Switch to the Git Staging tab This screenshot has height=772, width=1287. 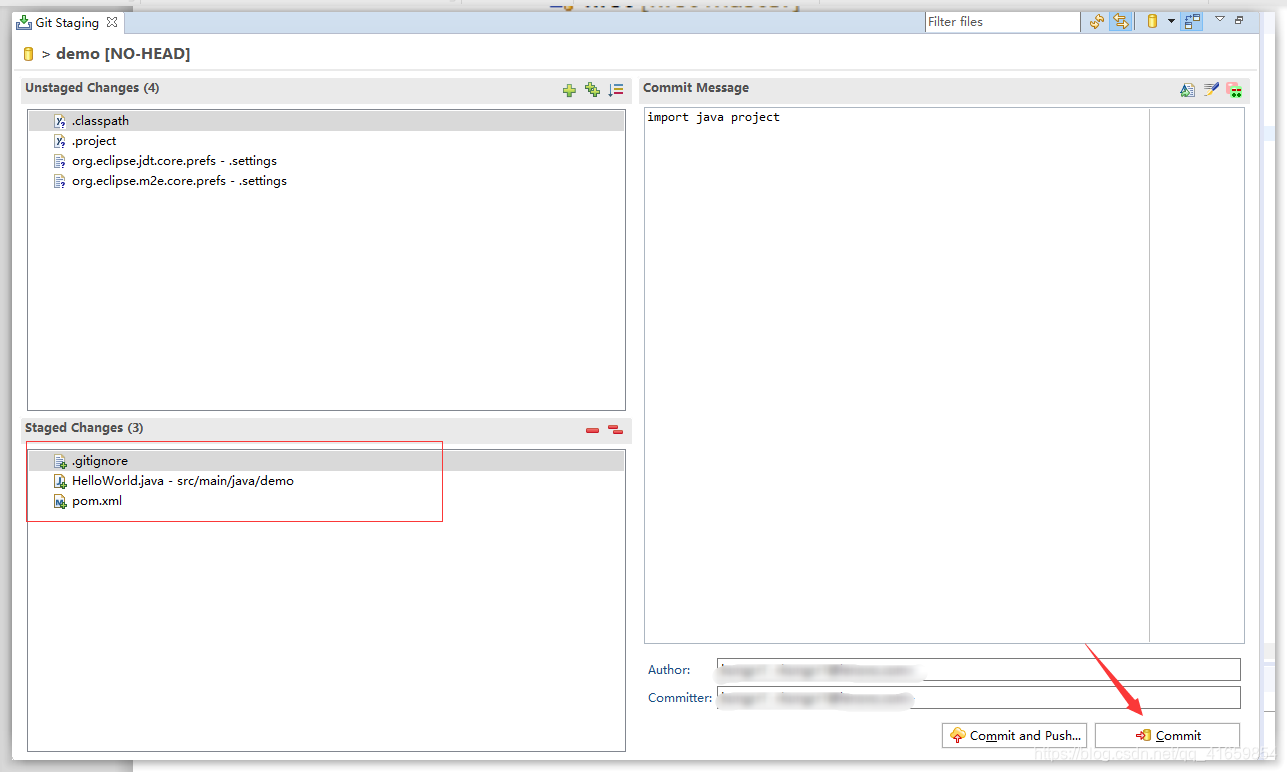(x=67, y=22)
